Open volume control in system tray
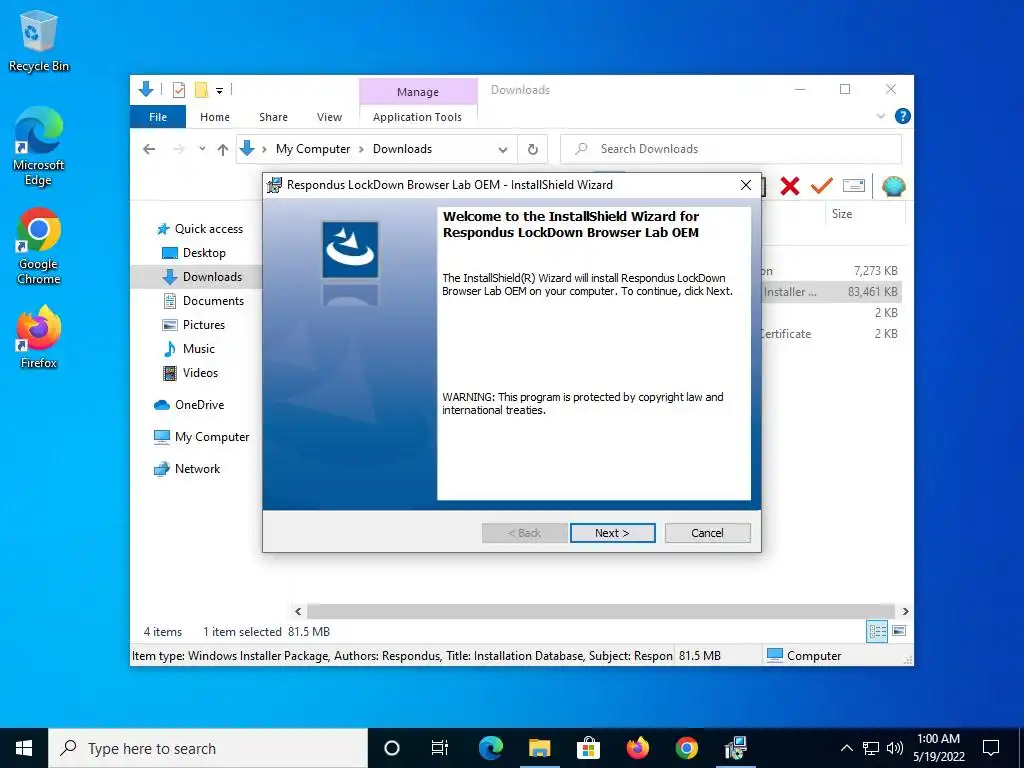 [895, 748]
